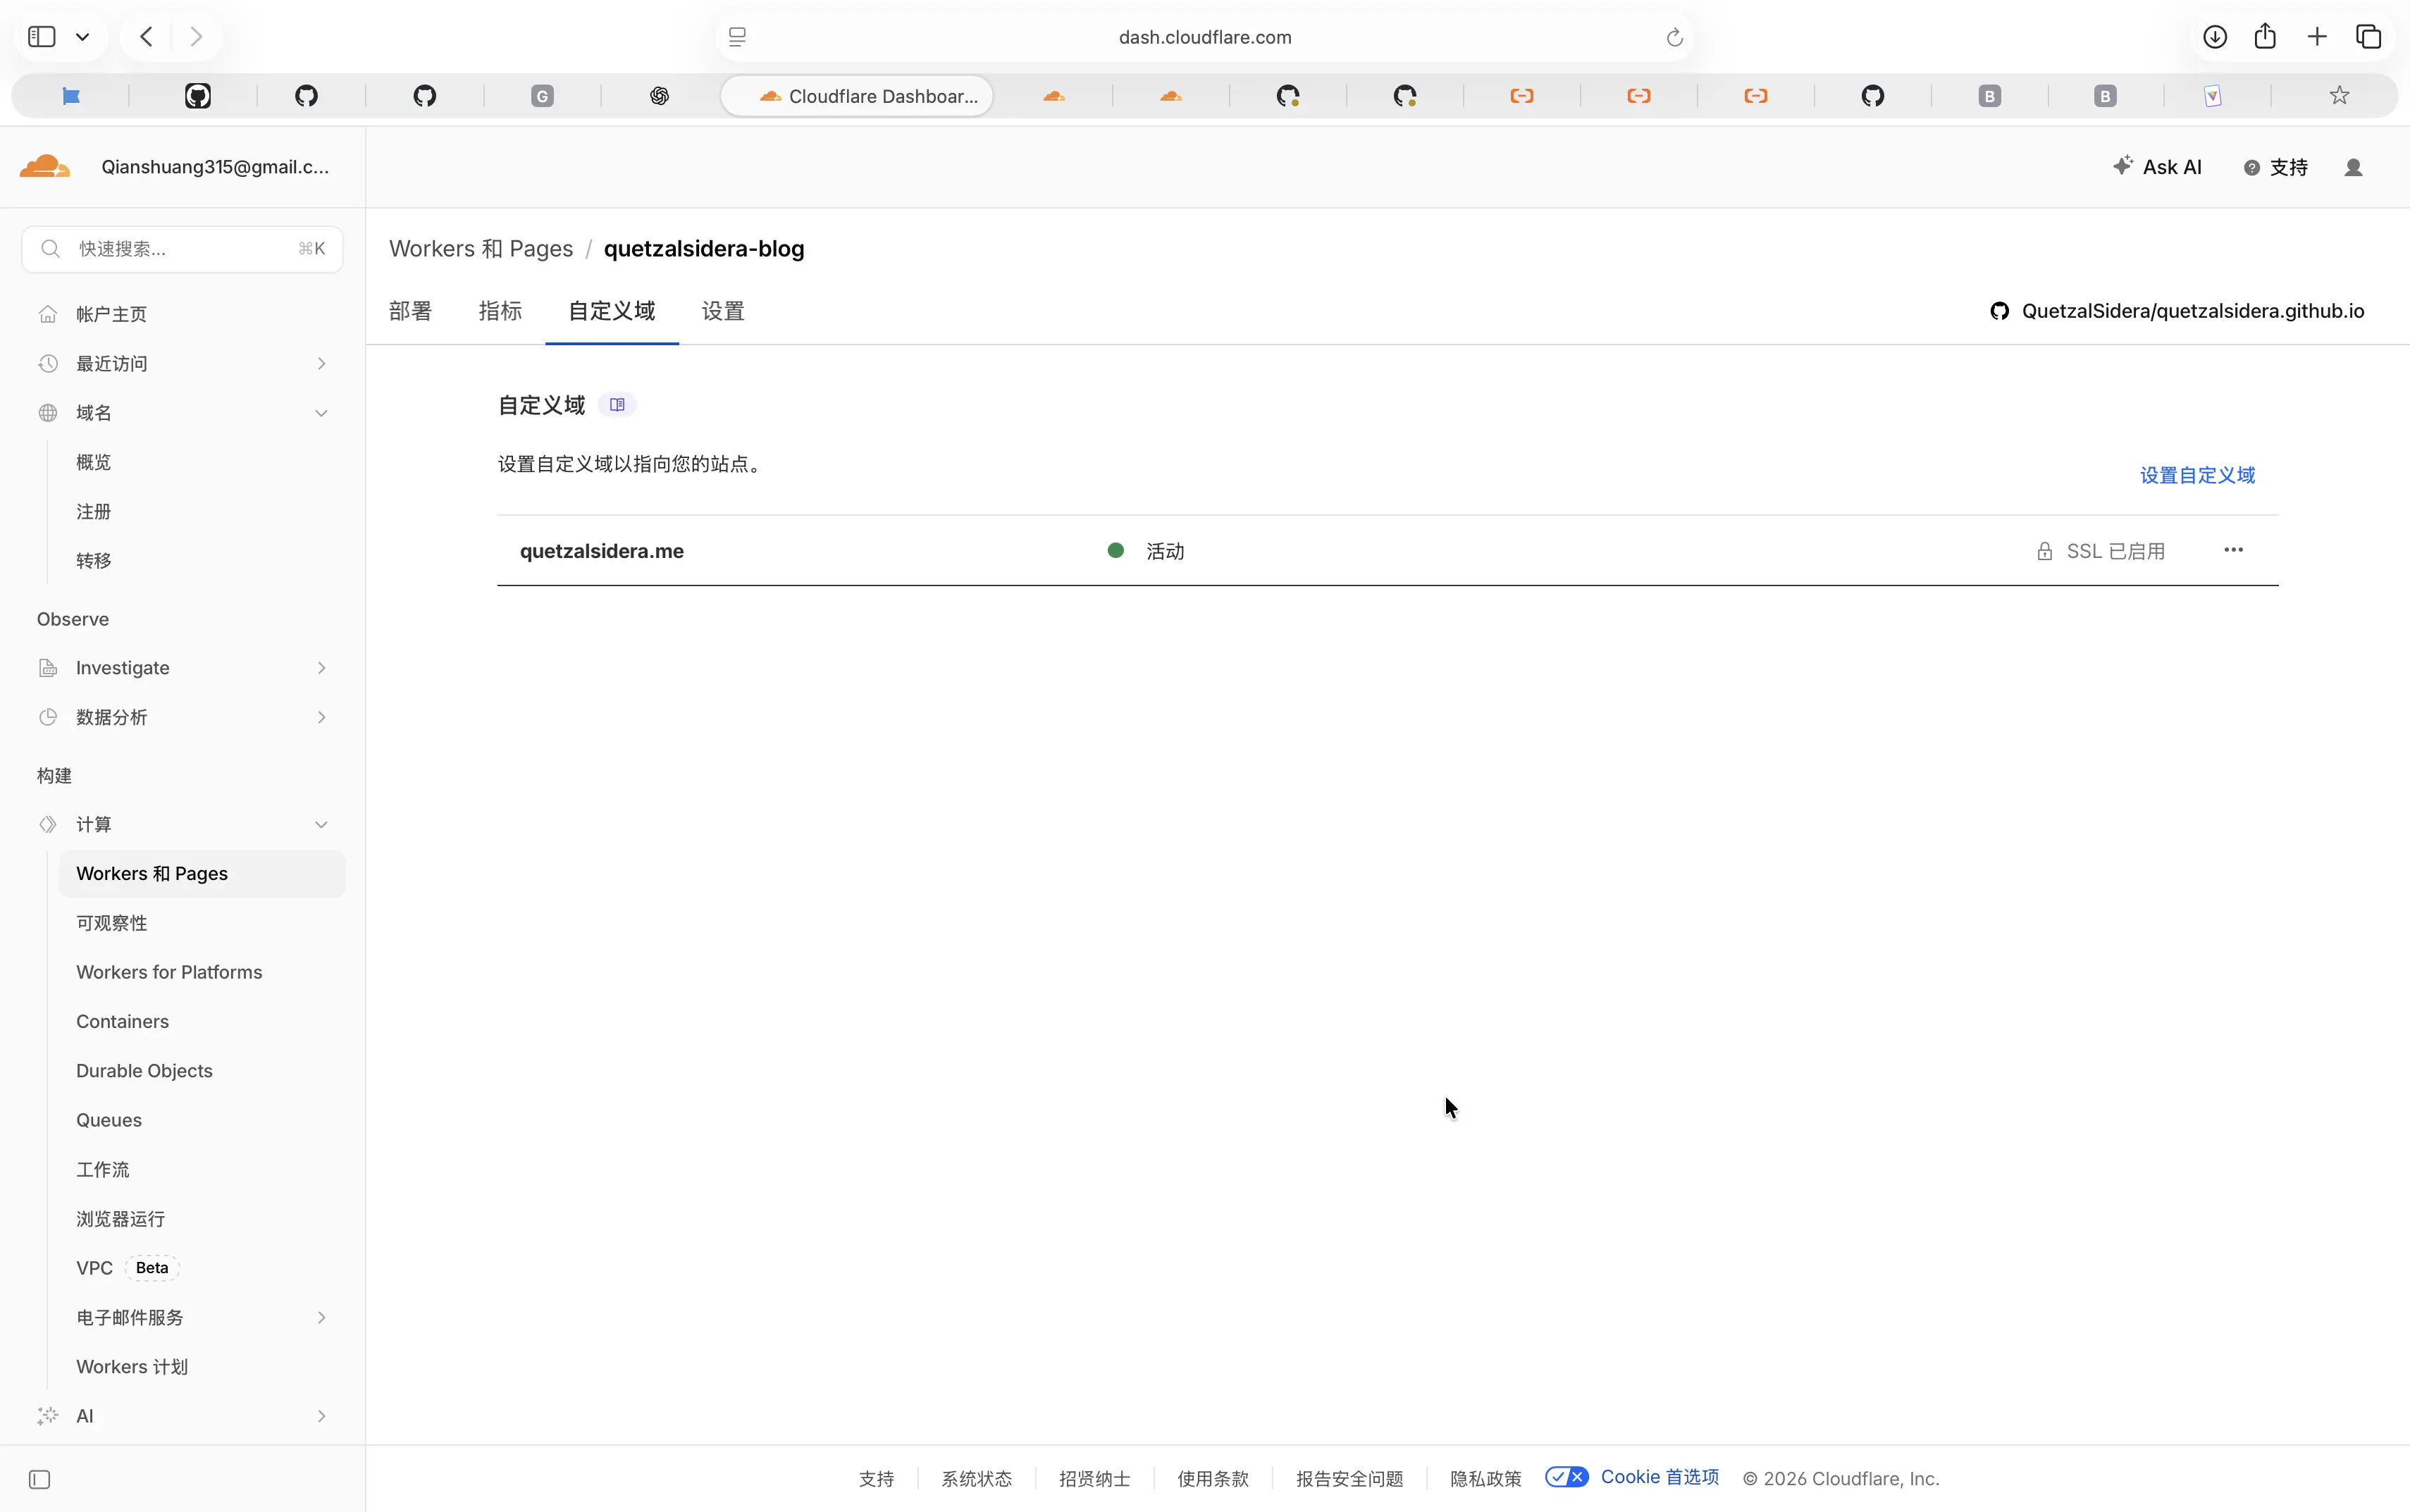Open the Ask AI assistant
This screenshot has width=2410, height=1512.
coord(2157,167)
